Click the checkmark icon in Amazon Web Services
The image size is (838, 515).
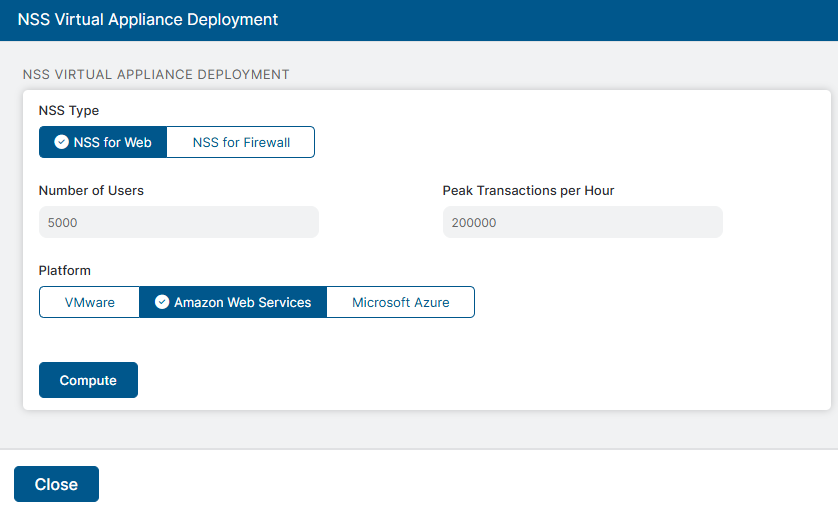tap(162, 302)
